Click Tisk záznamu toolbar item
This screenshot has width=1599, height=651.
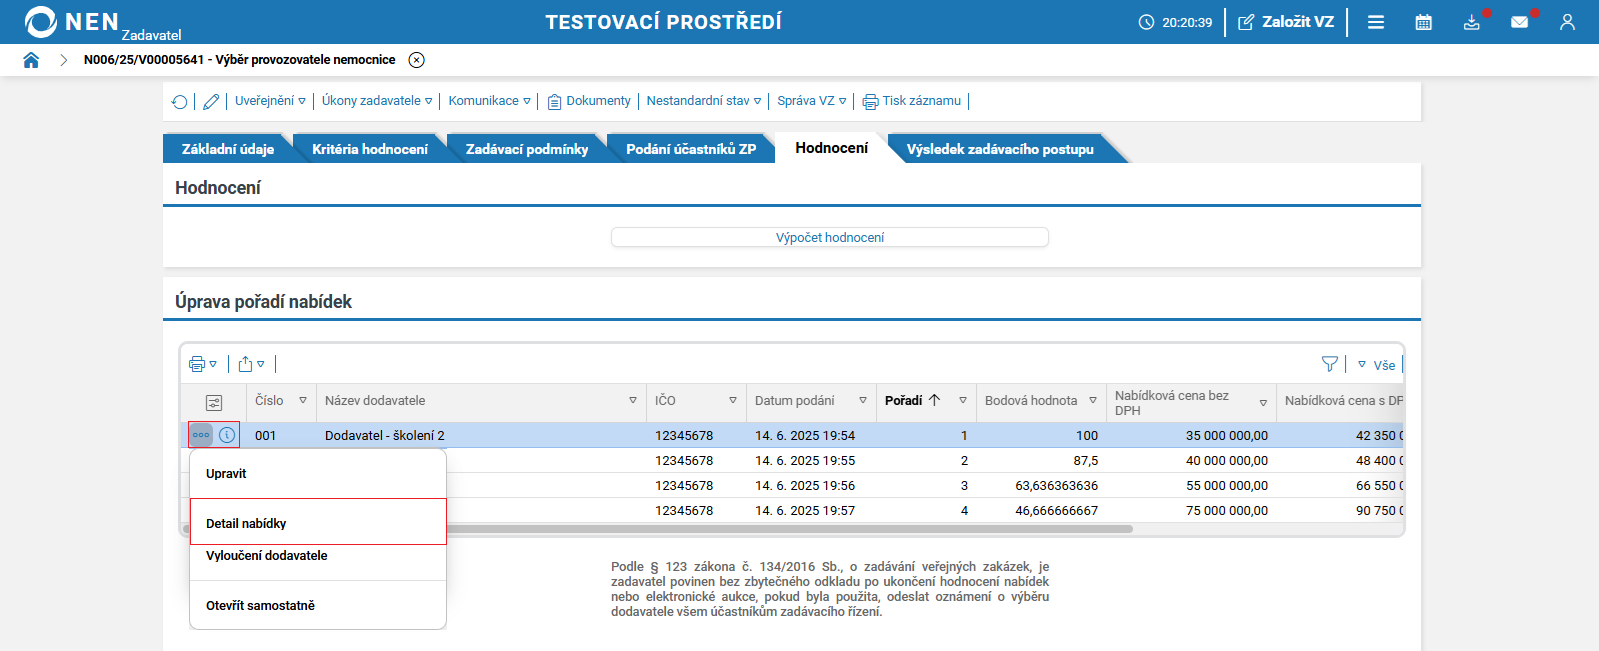click(912, 101)
